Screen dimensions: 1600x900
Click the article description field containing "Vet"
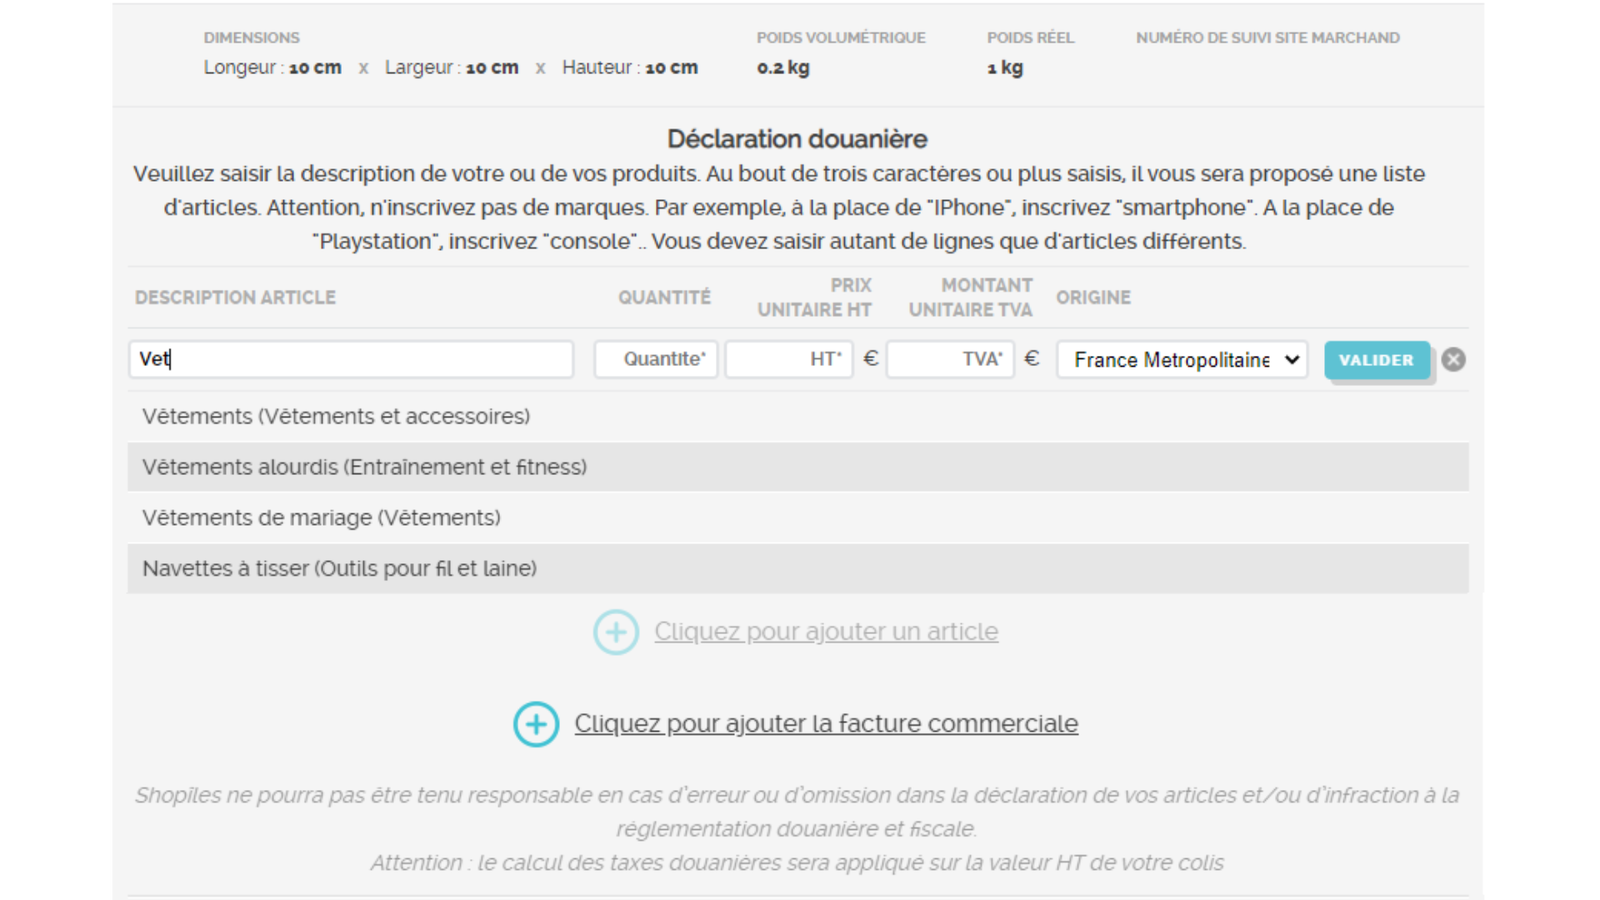pos(350,360)
